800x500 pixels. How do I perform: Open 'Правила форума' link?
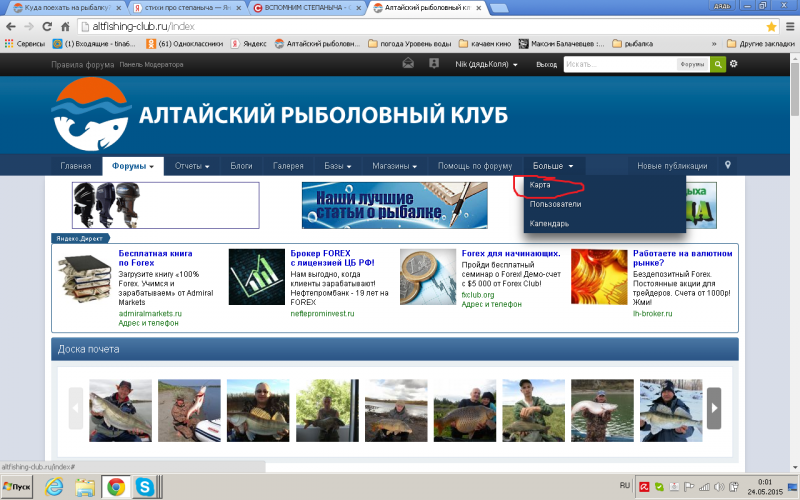pyautogui.click(x=83, y=64)
